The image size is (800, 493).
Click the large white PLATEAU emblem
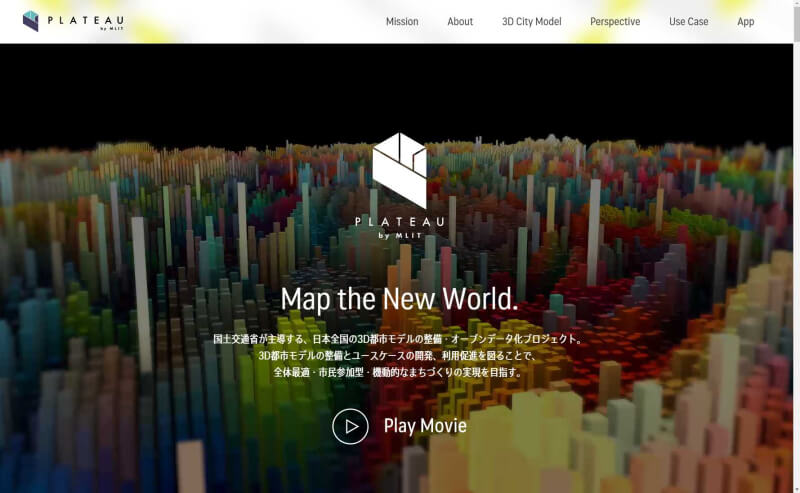click(400, 170)
